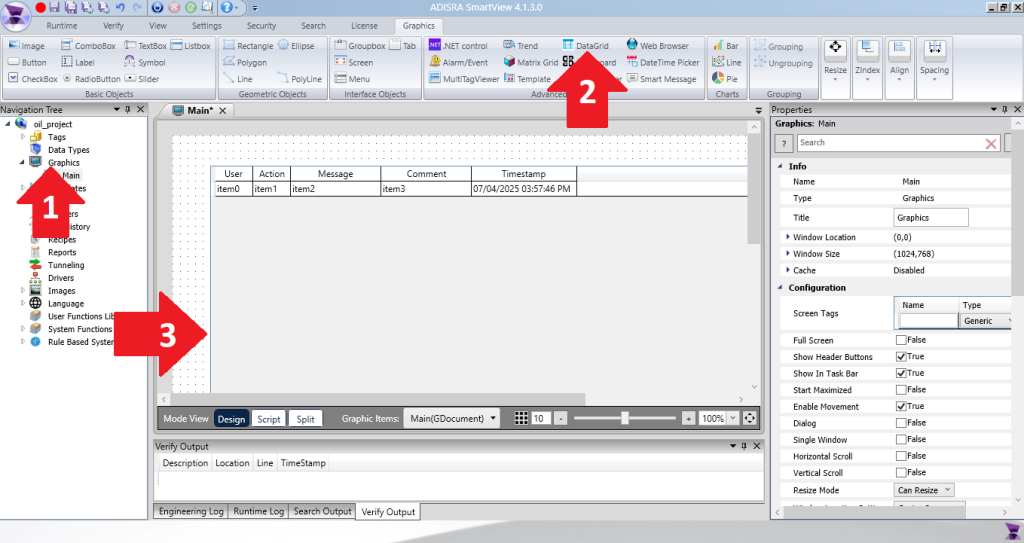The width and height of the screenshot is (1024, 543).
Task: Select the Label object tool
Action: click(x=78, y=62)
